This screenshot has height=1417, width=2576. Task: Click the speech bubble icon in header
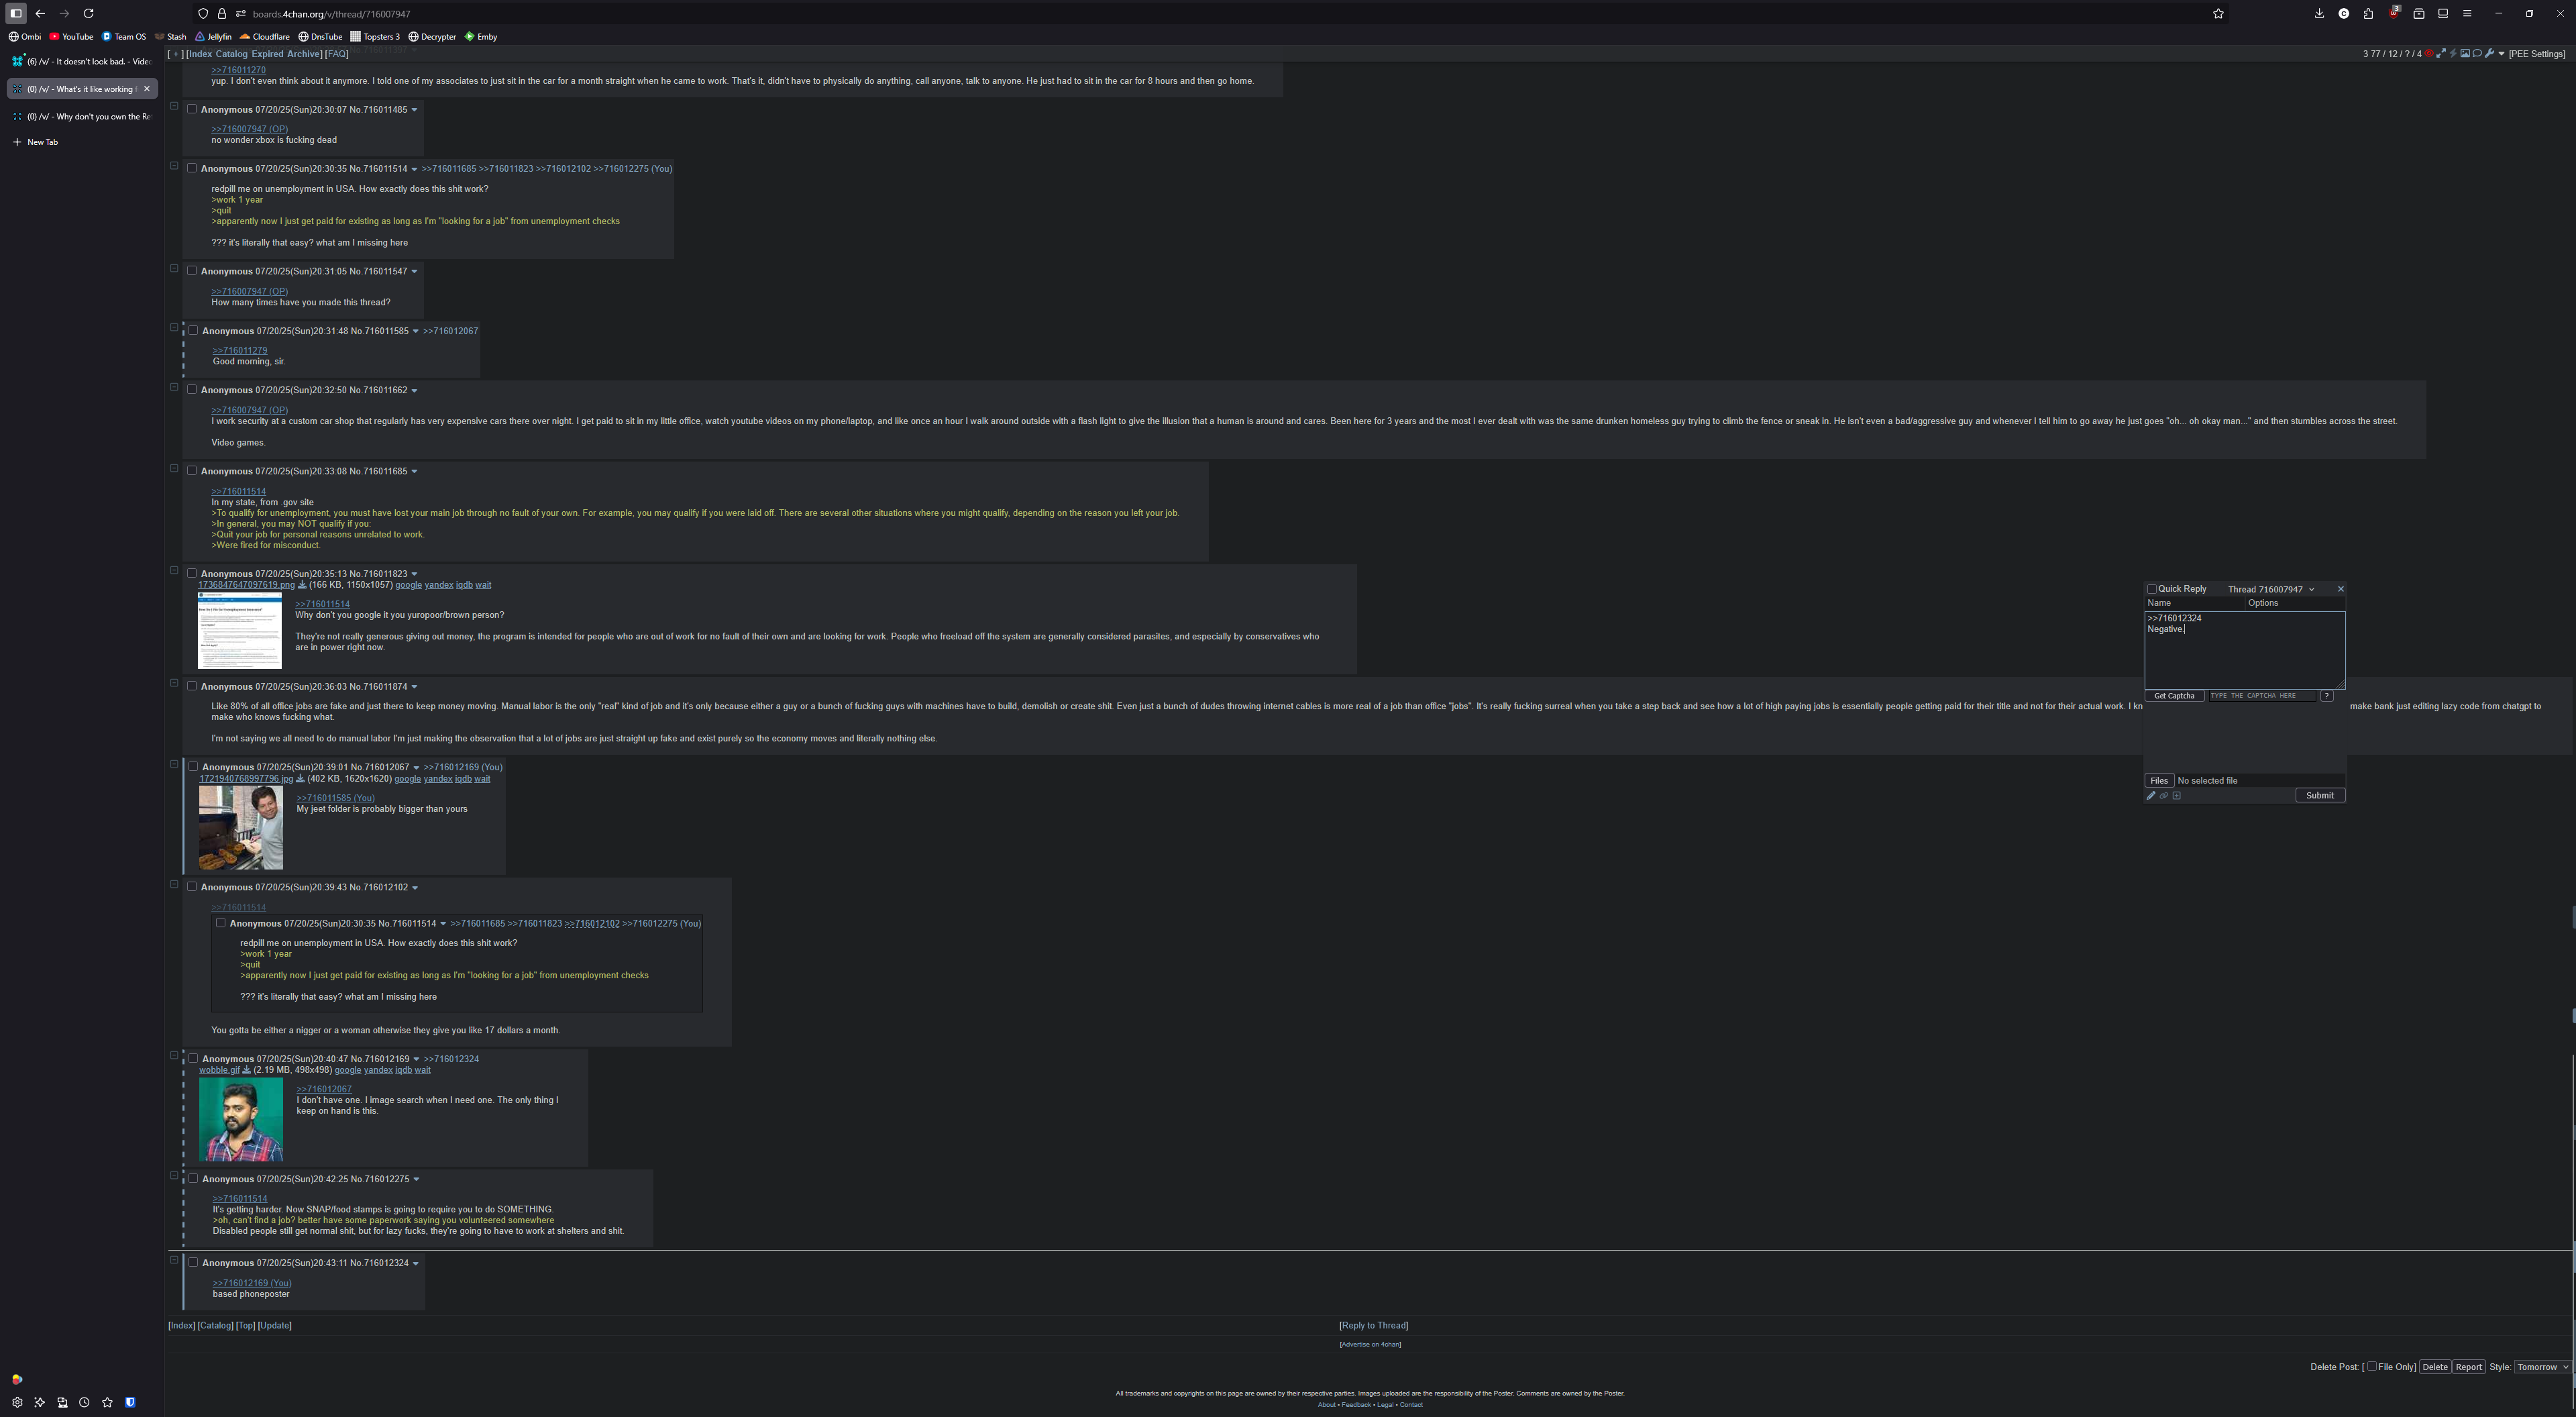pyautogui.click(x=2477, y=54)
